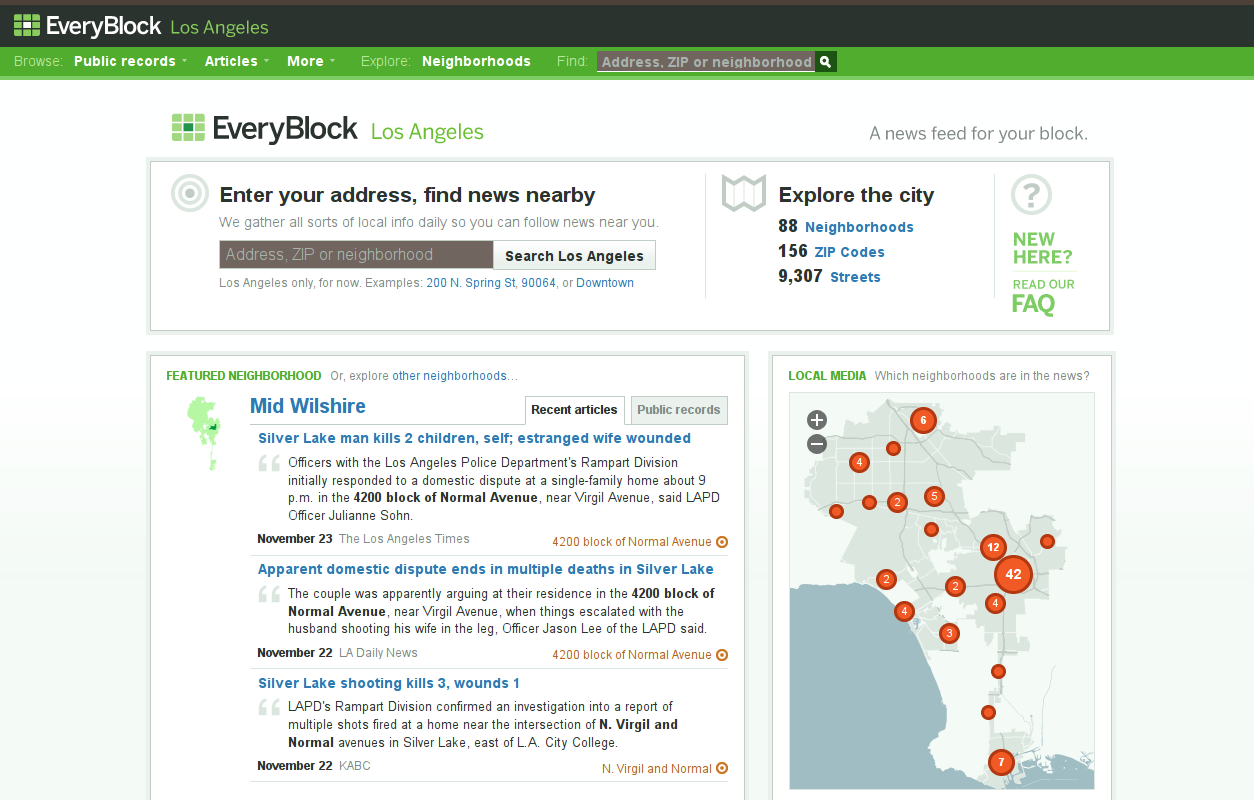1254x800 pixels.
Task: Click The Los Angeles Times source text
Action: 404,539
